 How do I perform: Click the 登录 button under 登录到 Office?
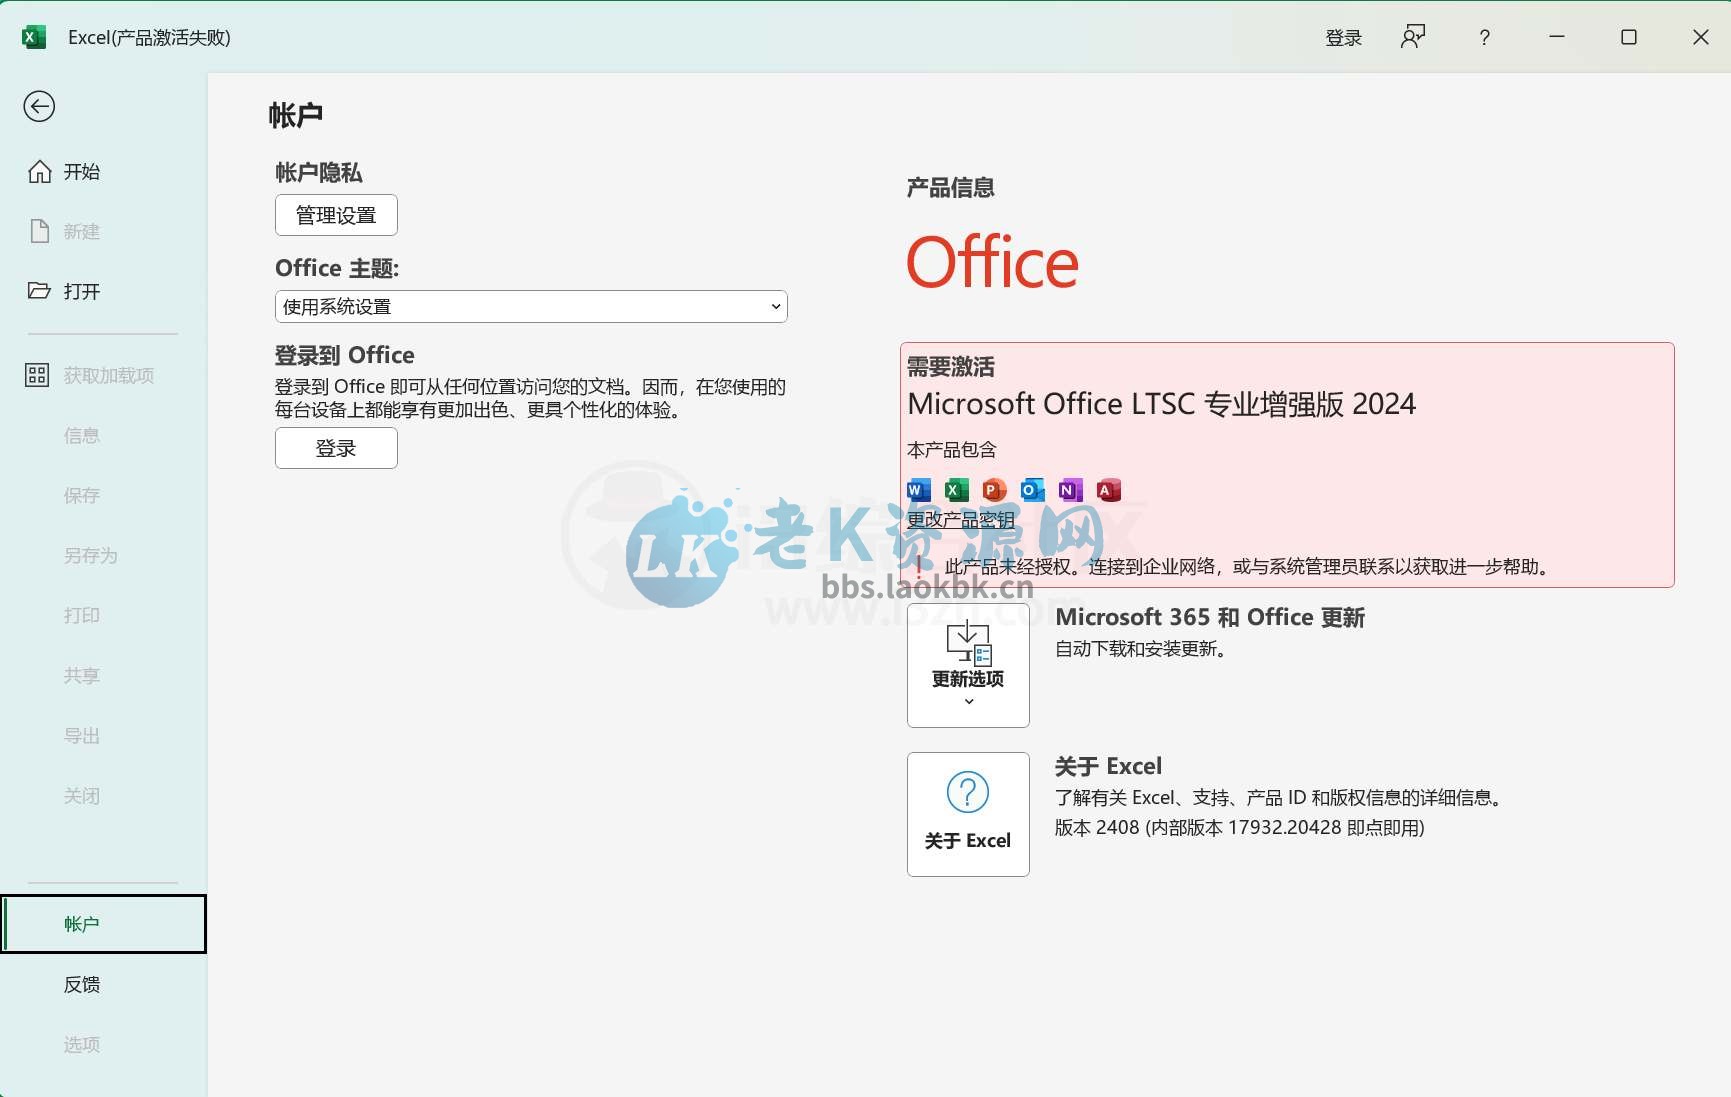(x=336, y=448)
